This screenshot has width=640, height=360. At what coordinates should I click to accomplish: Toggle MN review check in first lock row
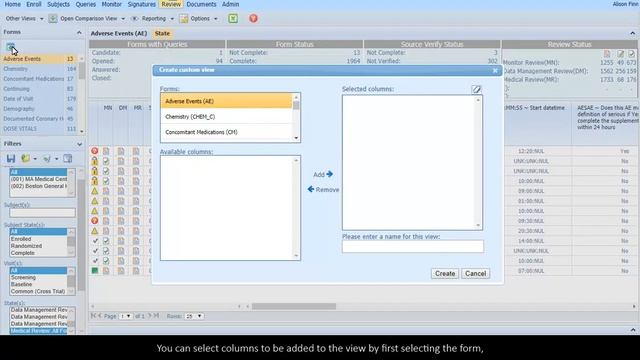pos(106,161)
